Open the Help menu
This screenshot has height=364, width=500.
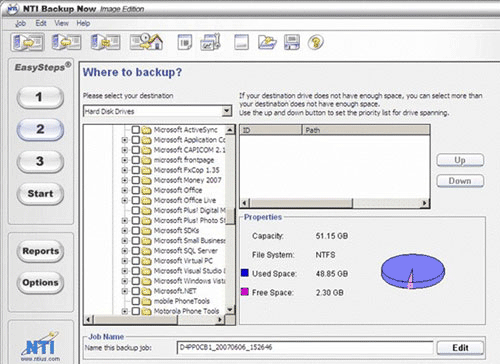coord(83,23)
